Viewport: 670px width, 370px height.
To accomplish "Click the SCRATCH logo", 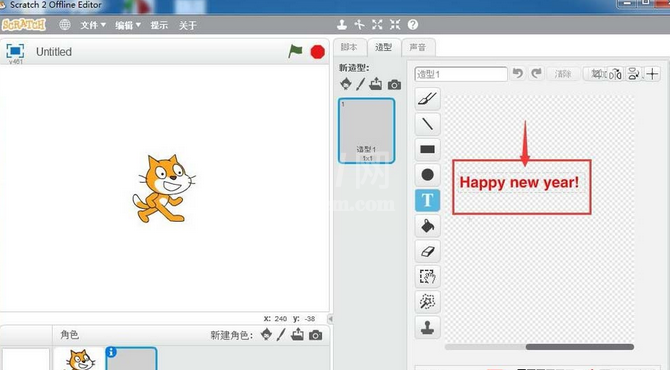I will click(24, 25).
